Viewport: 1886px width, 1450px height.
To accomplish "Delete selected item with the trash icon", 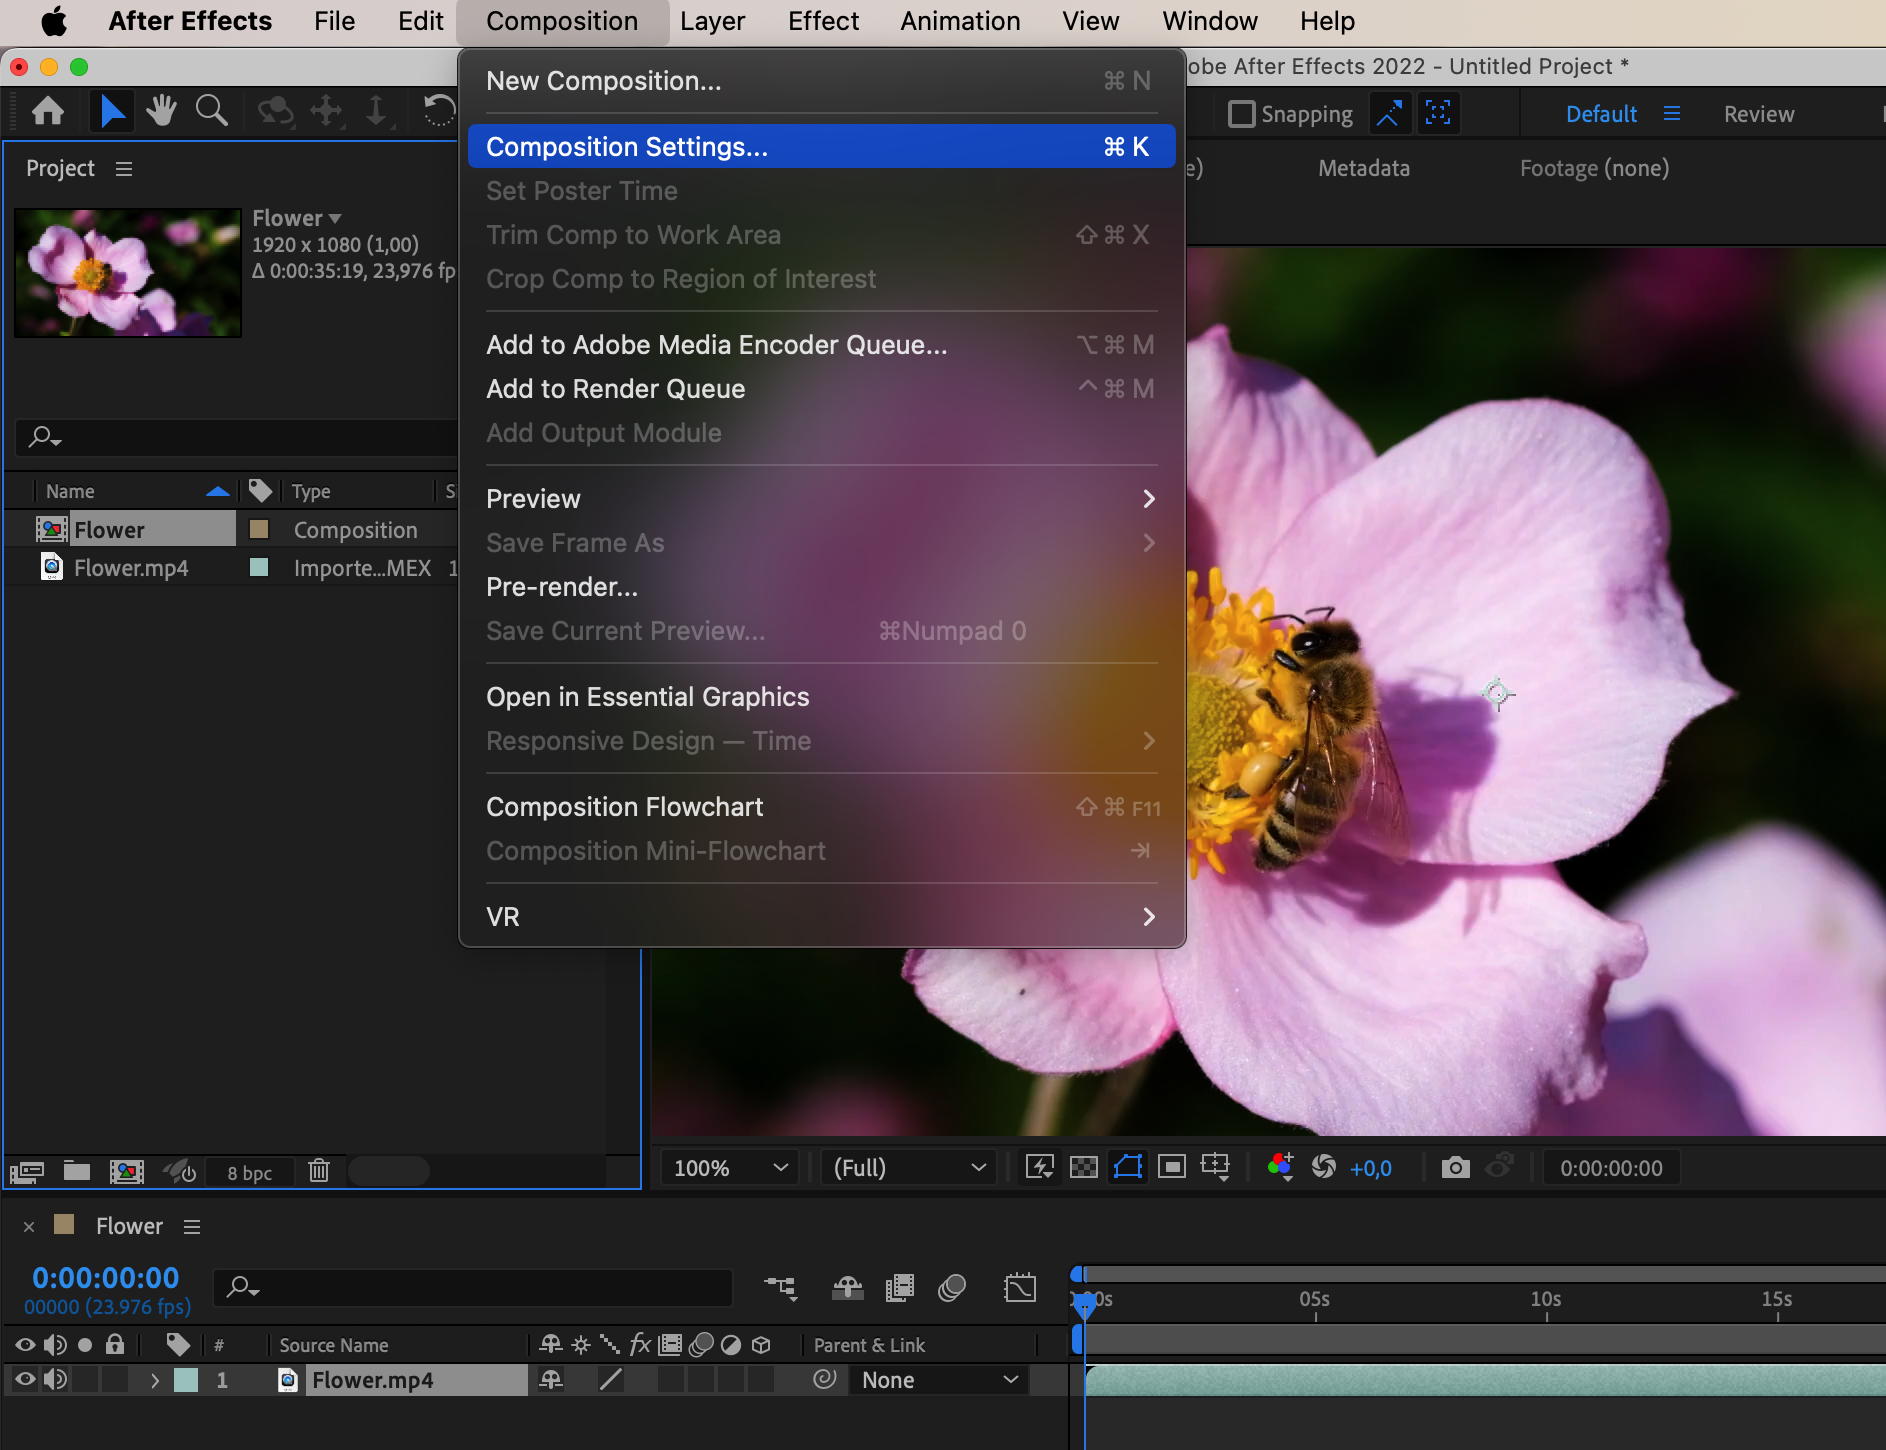I will tap(319, 1170).
